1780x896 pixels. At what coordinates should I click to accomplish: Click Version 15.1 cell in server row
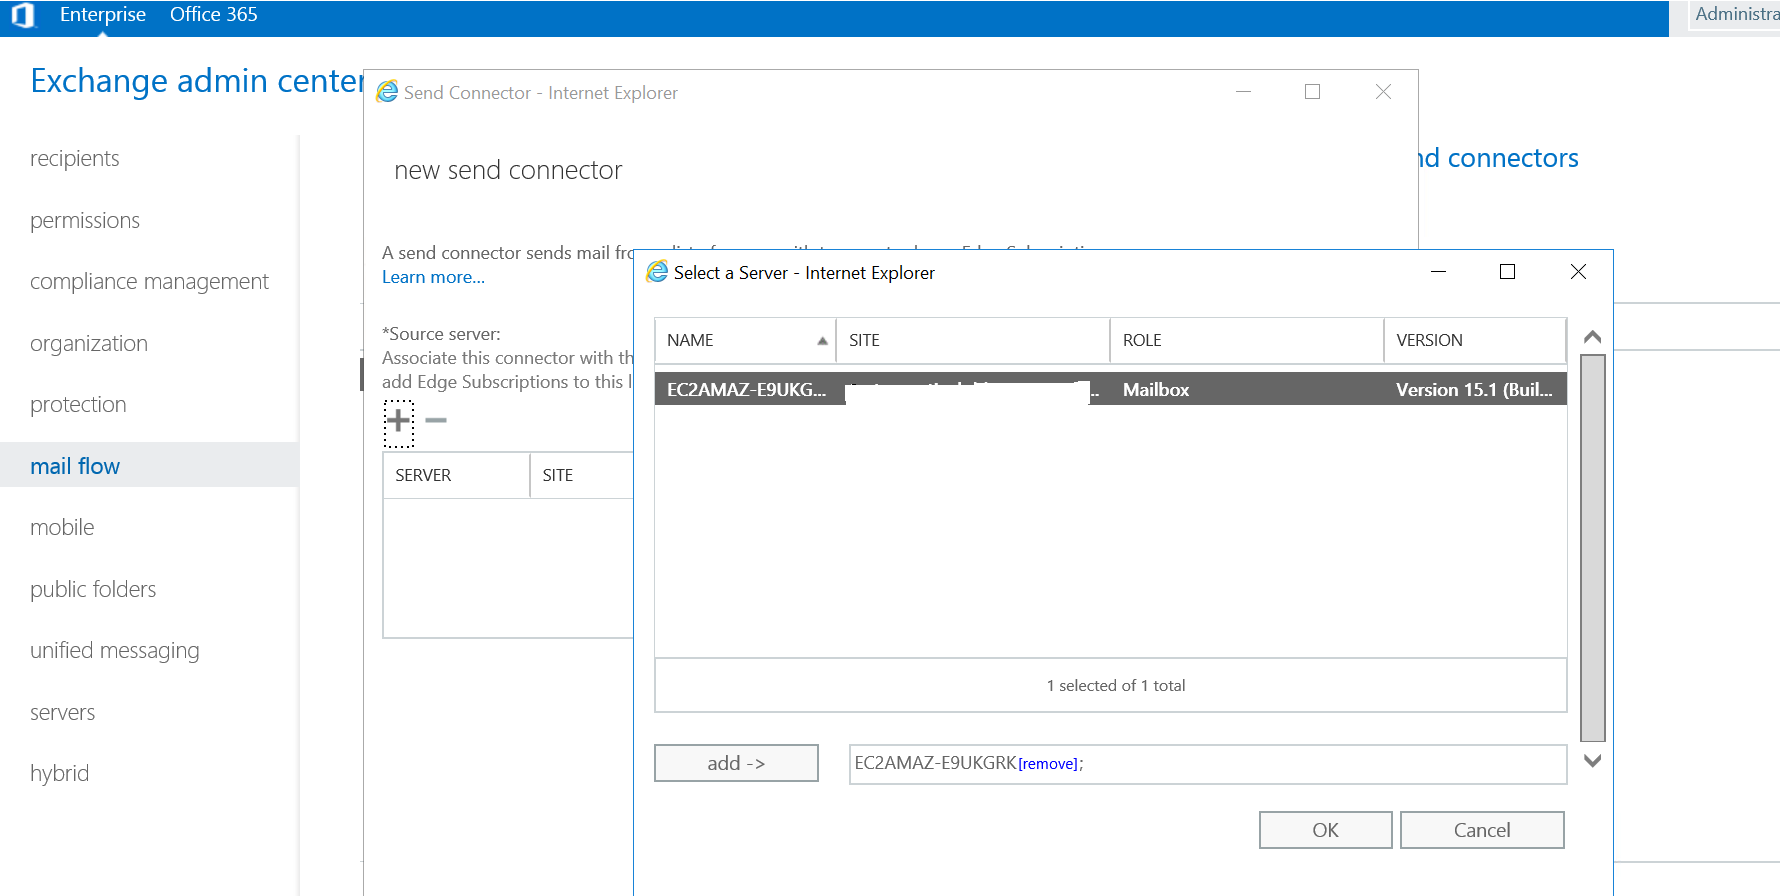pyautogui.click(x=1474, y=390)
